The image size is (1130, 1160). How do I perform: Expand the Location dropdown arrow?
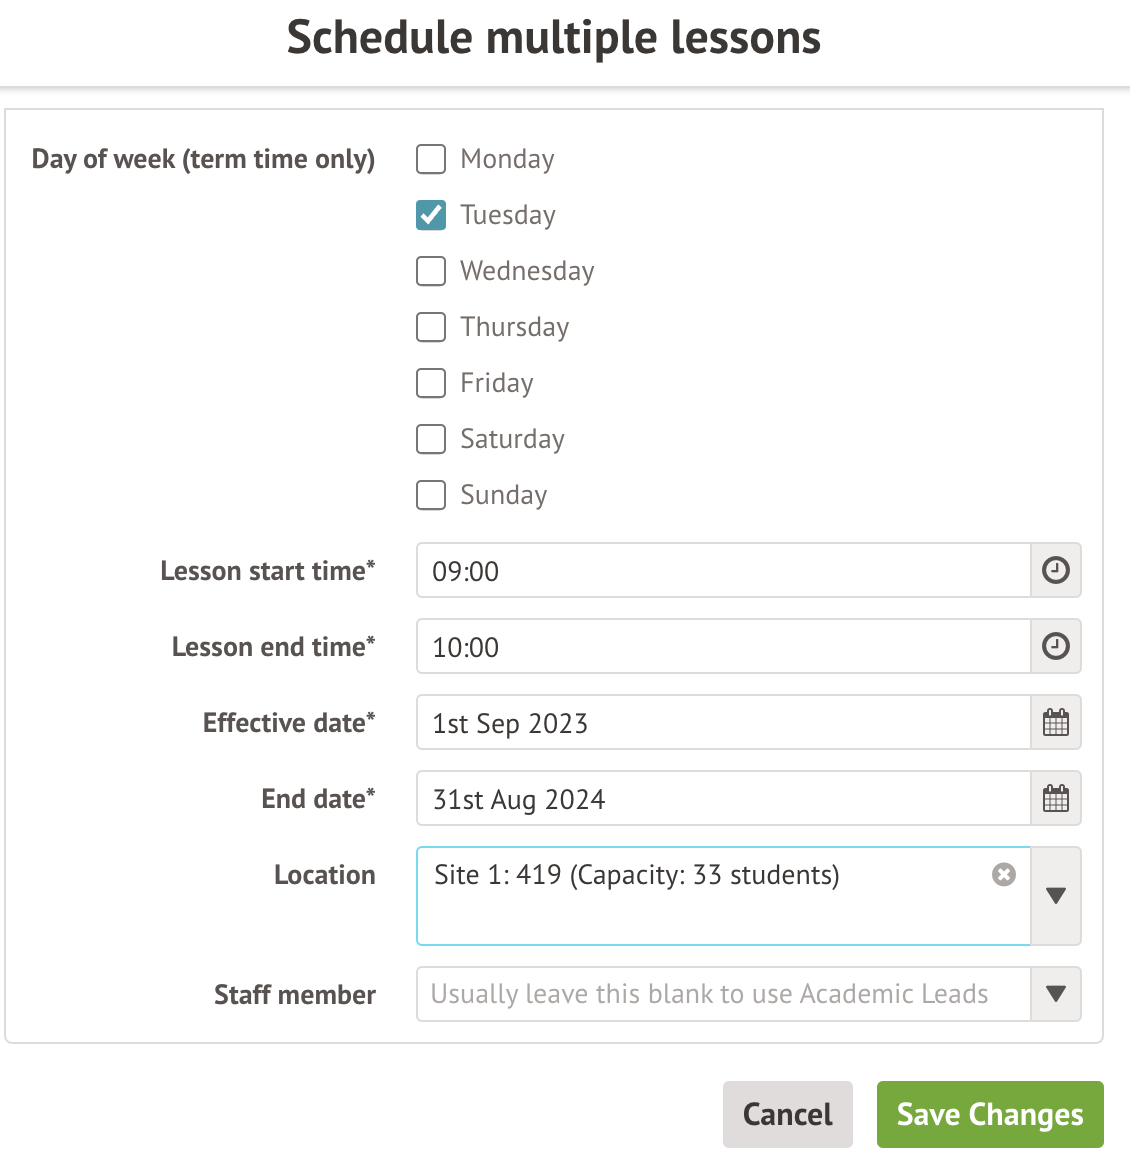1055,896
